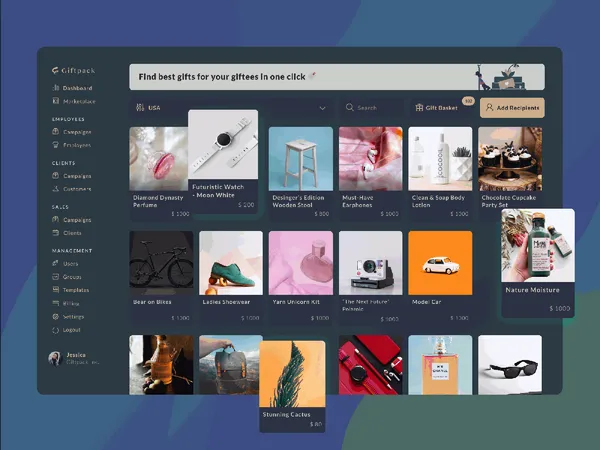
Task: Click the 'Find best gifts' banner
Action: pyautogui.click(x=337, y=77)
